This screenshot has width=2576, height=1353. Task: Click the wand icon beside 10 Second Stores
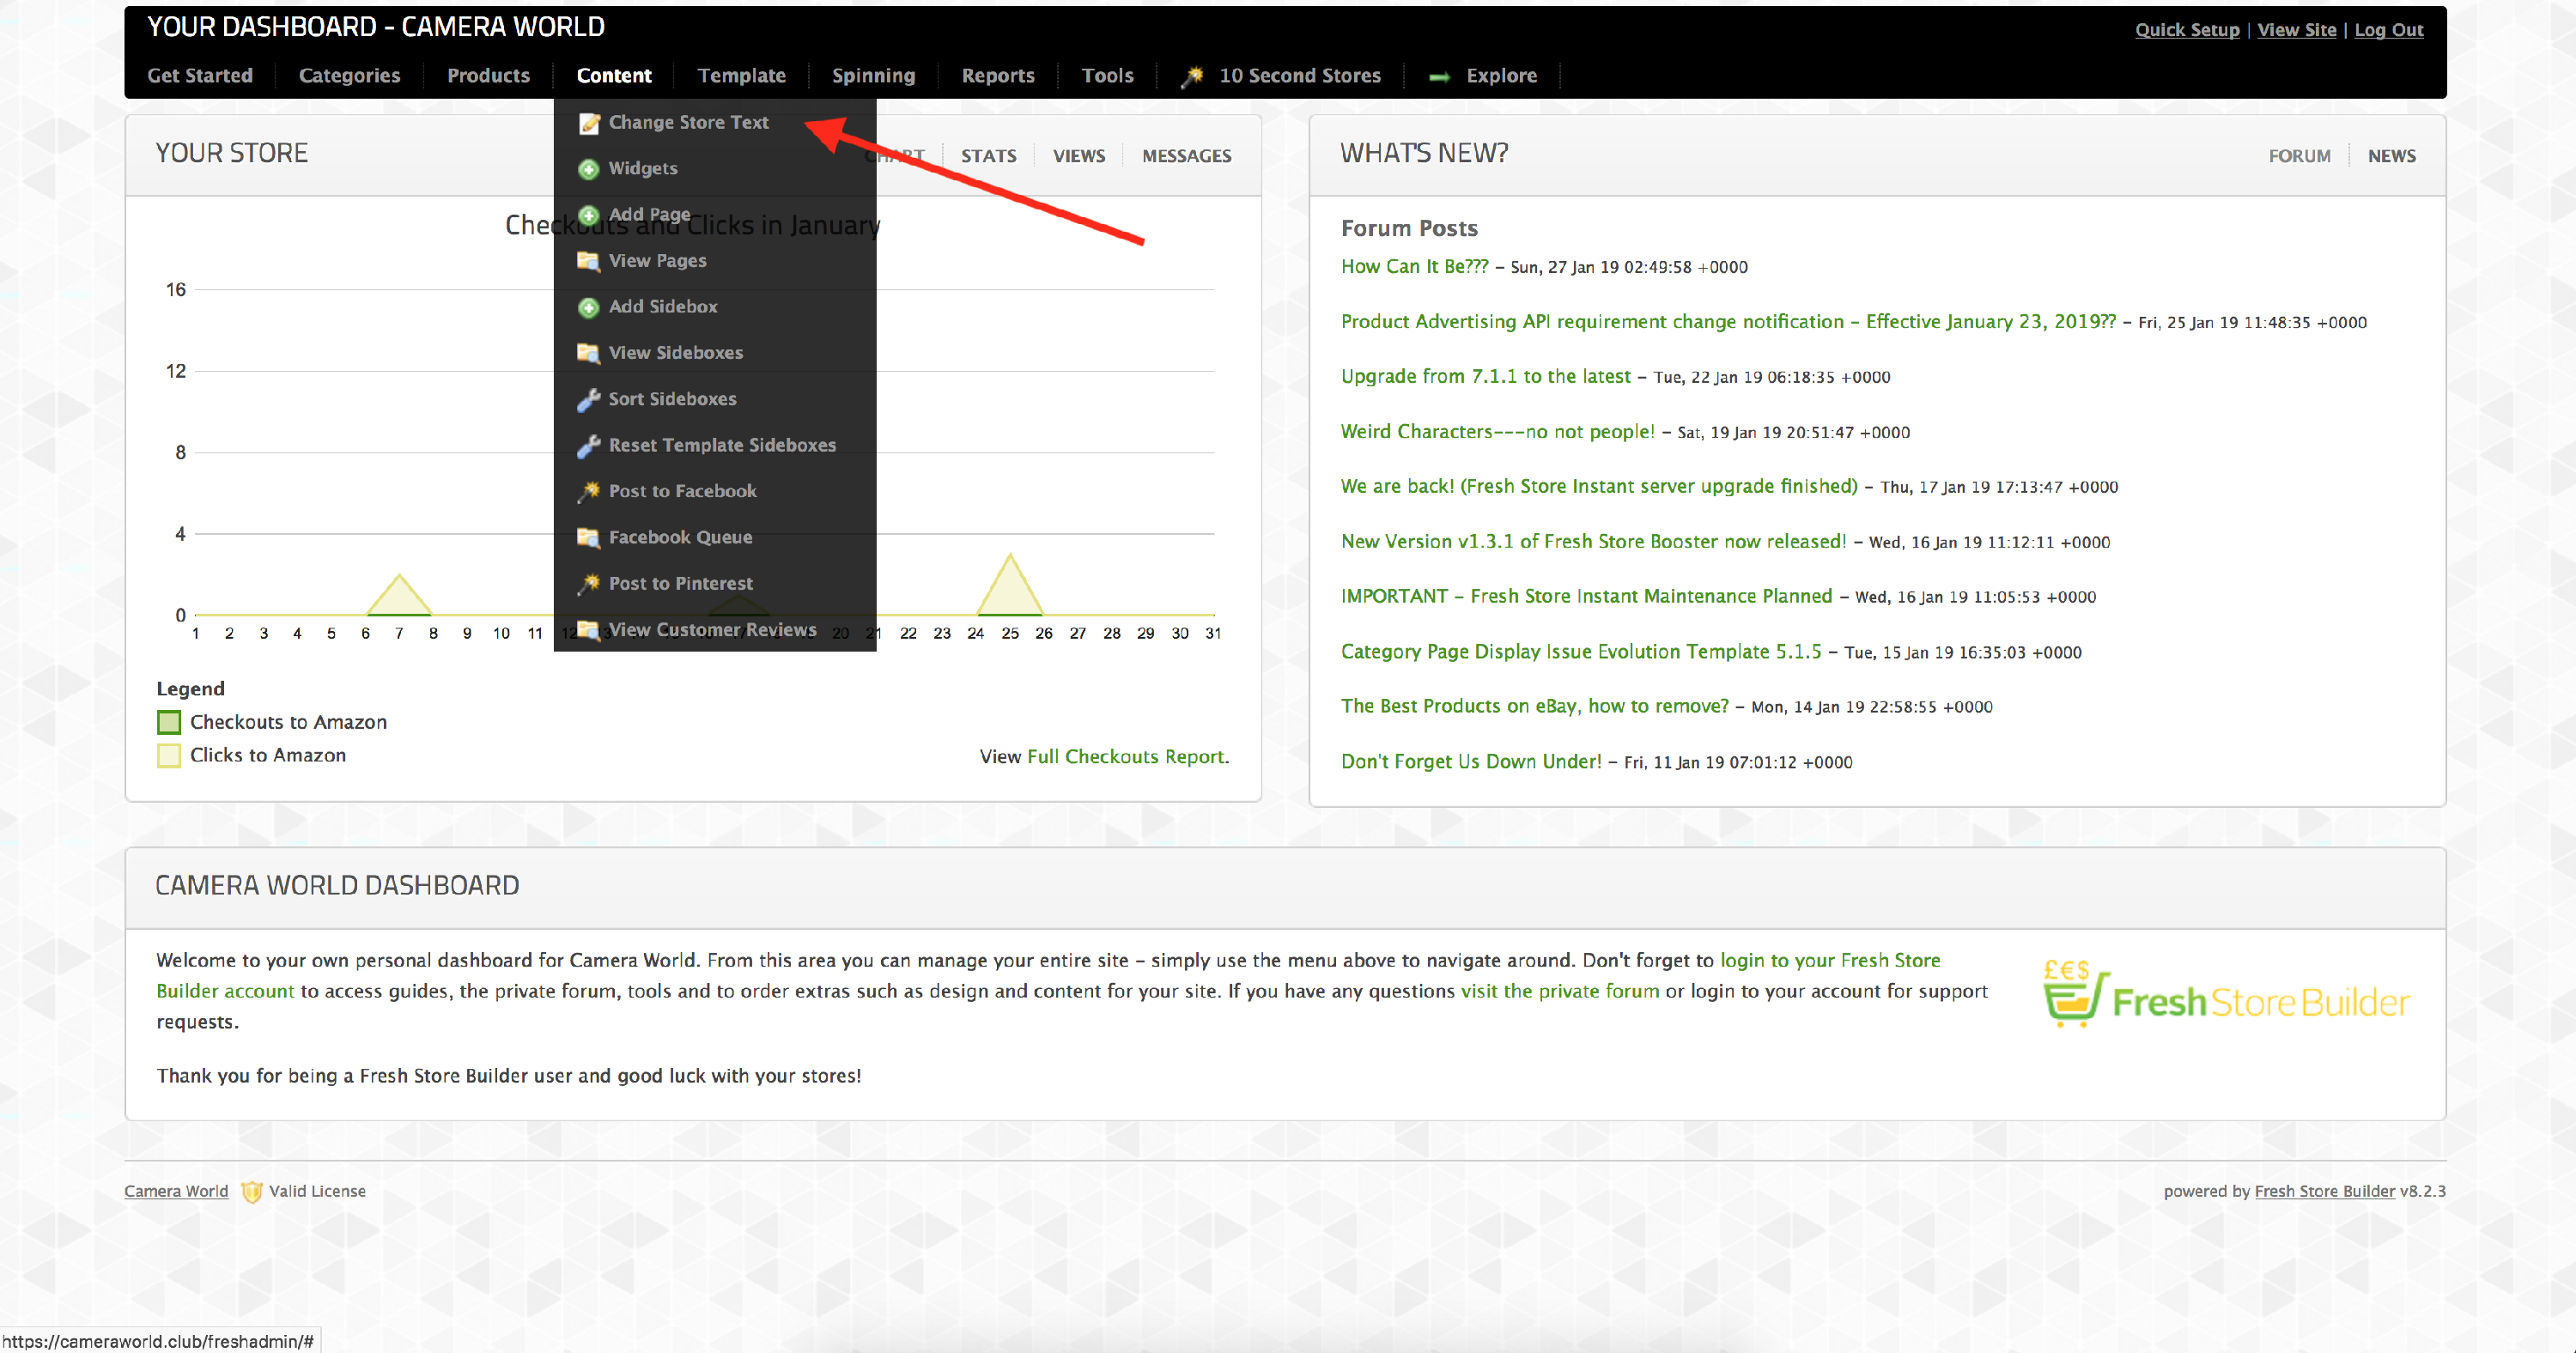click(x=1191, y=76)
